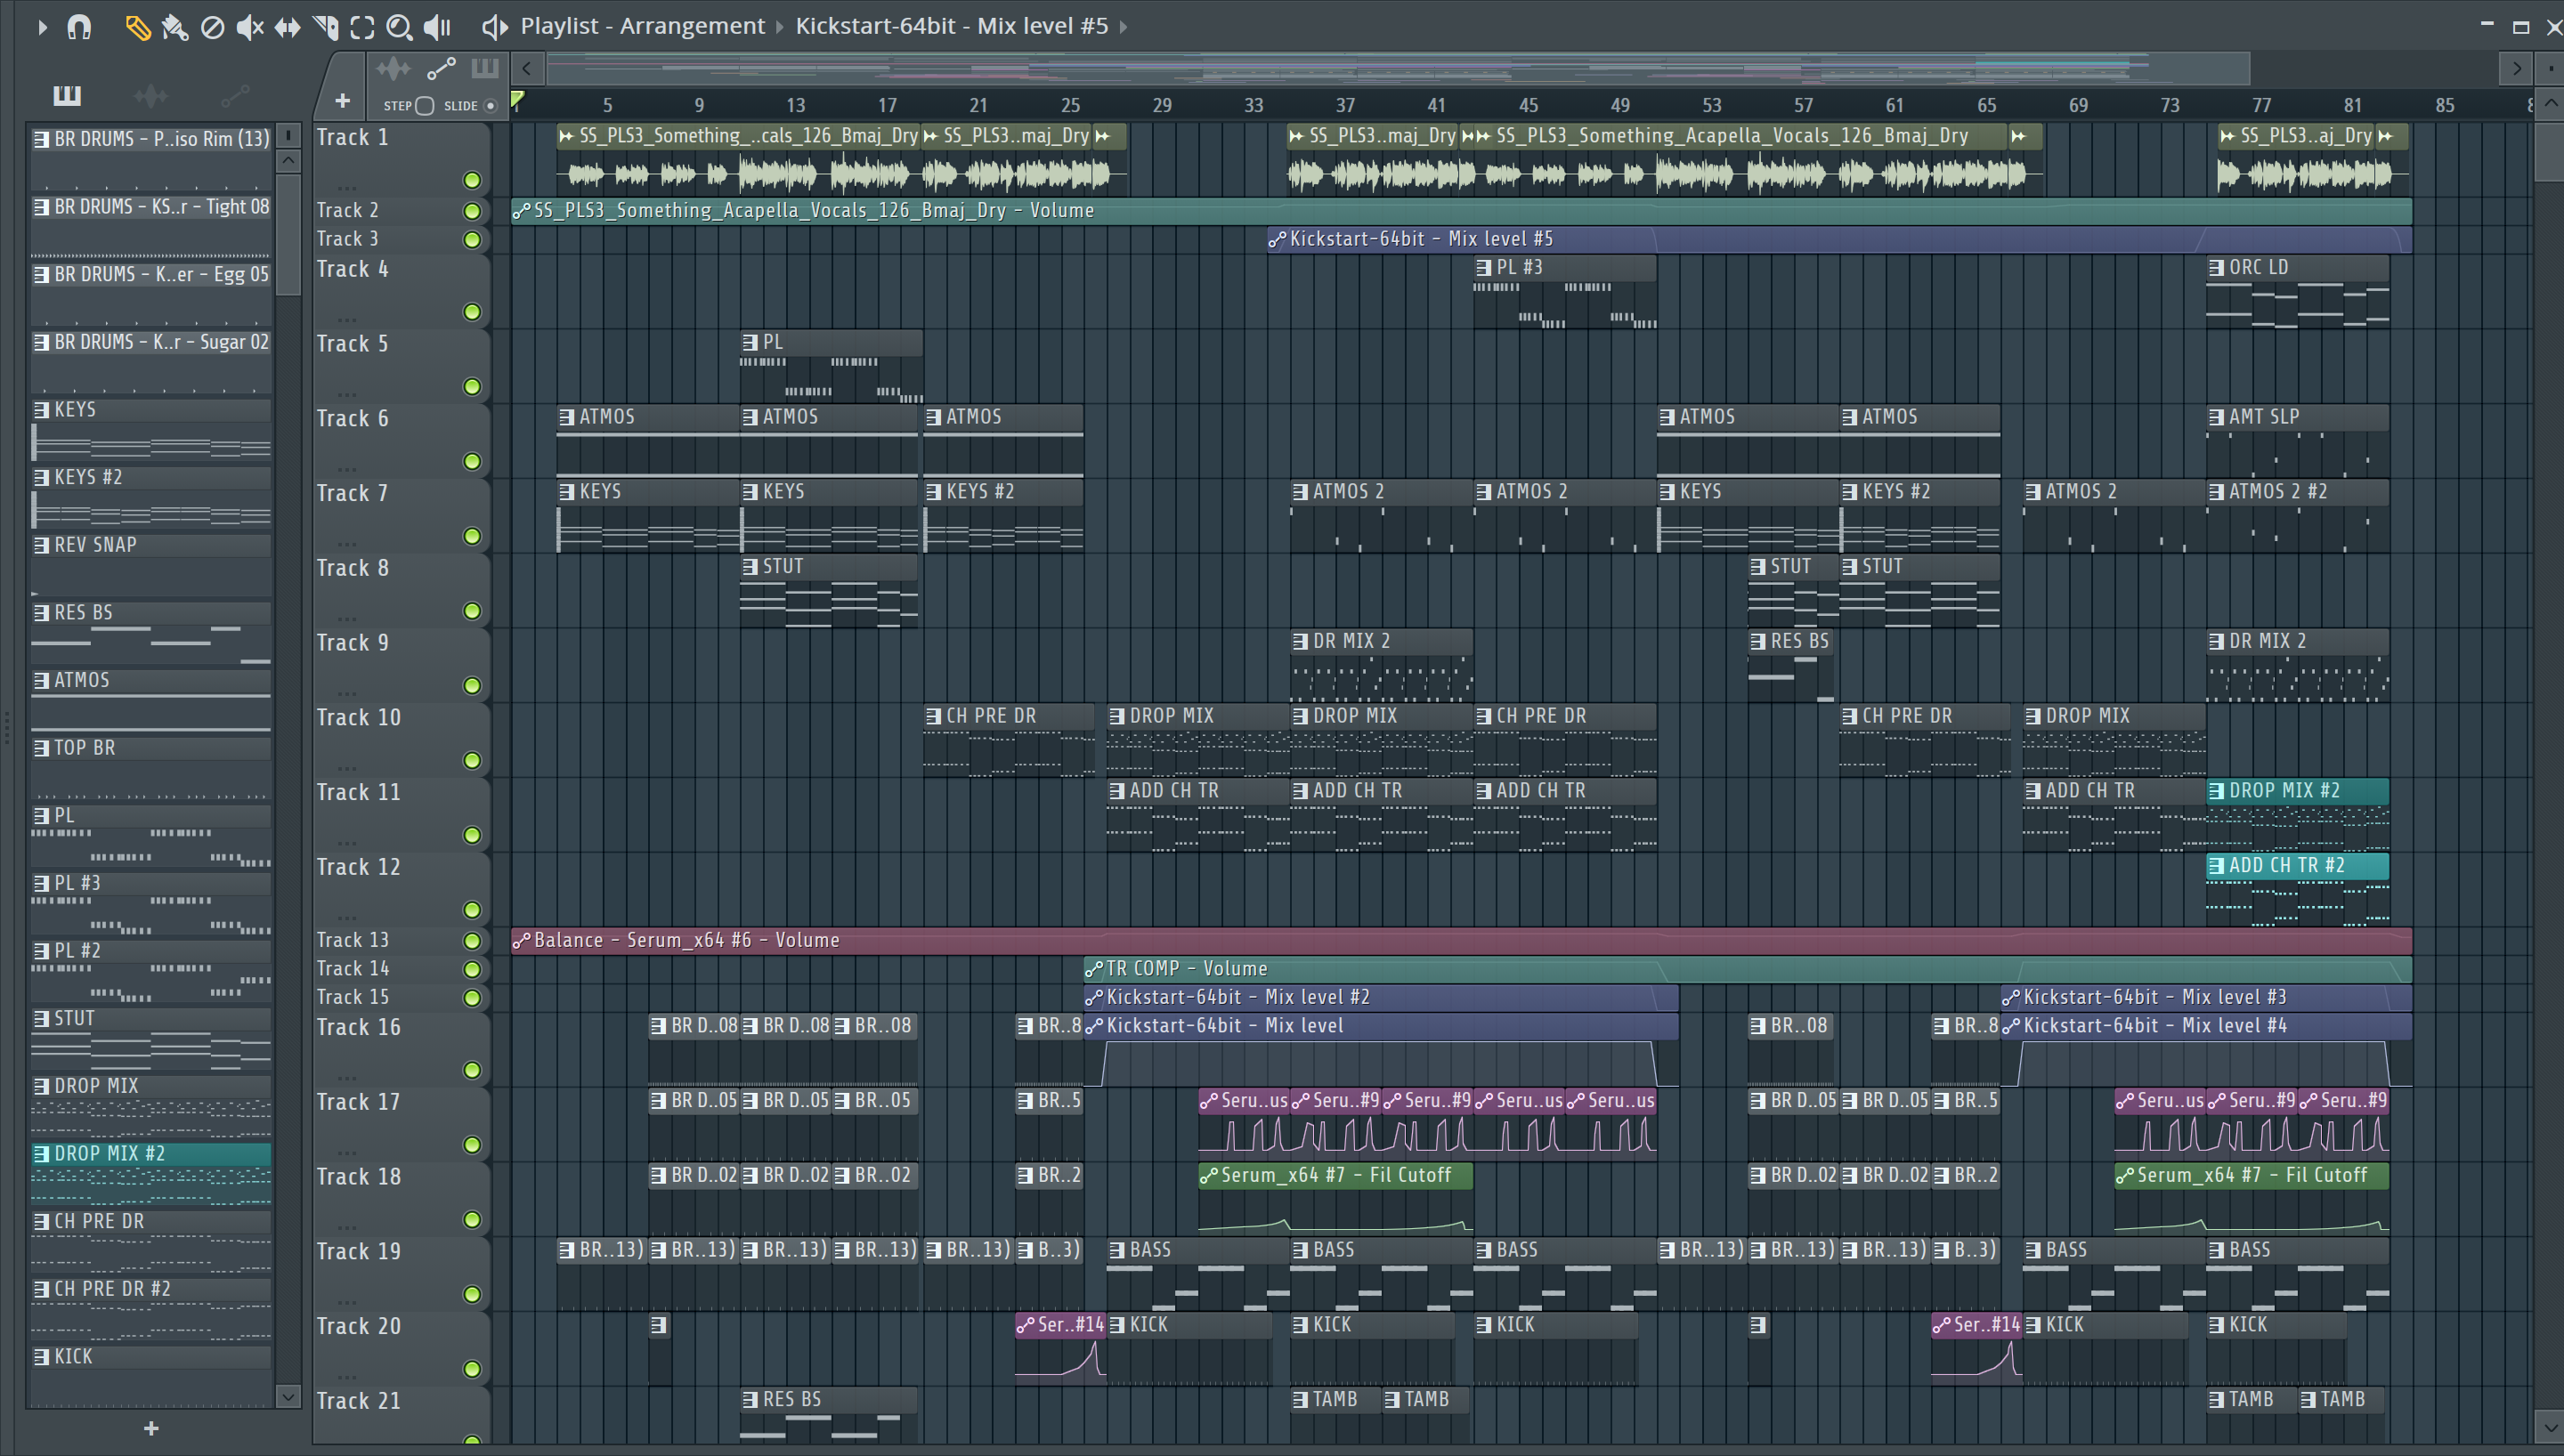Click the pattern speaker icon before Playlist title
The width and height of the screenshot is (2564, 1456).
tap(494, 27)
